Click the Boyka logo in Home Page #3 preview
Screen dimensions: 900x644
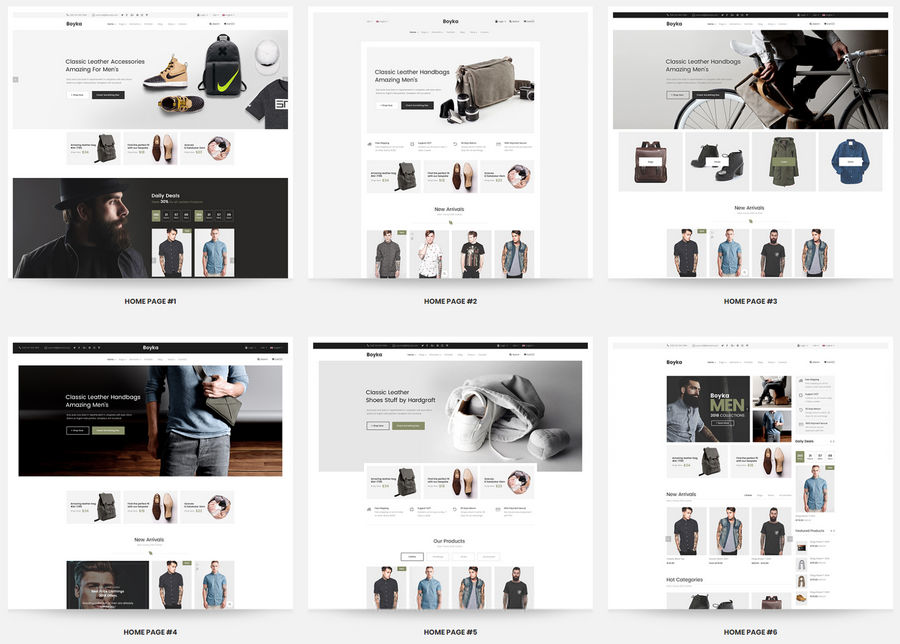pyautogui.click(x=674, y=24)
